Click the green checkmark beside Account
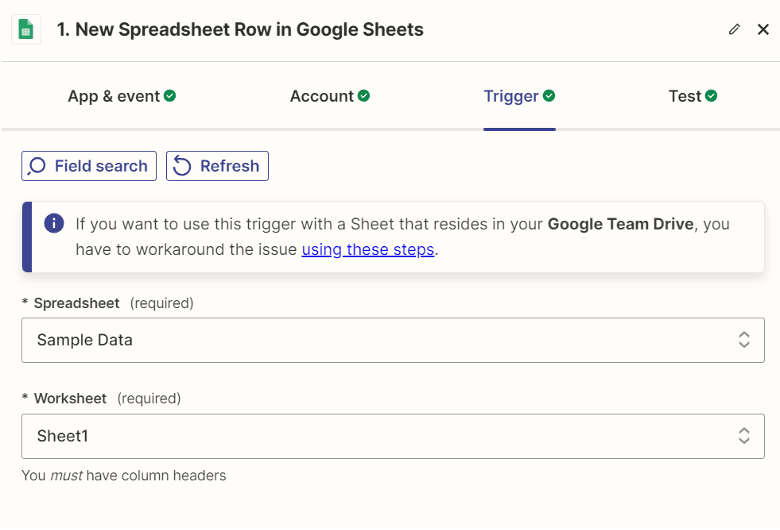Screen dimensions: 780x530 [364, 96]
